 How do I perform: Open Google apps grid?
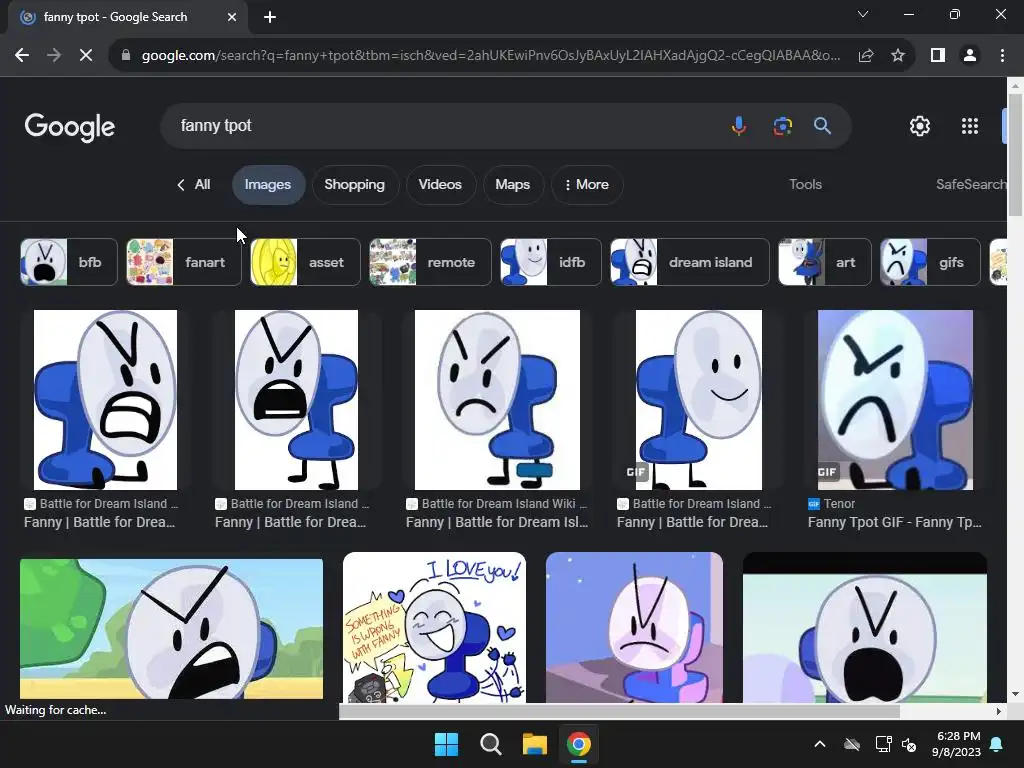tap(970, 126)
